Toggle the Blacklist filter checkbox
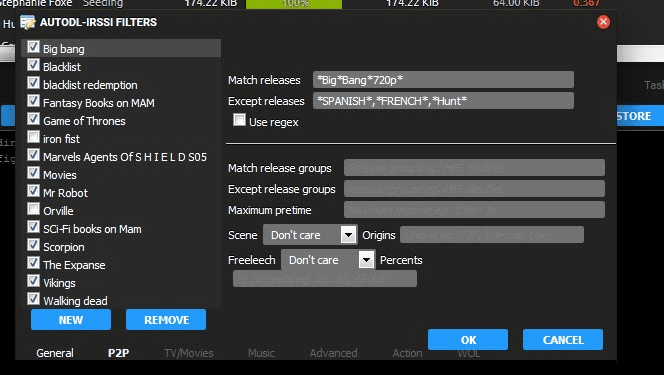 coord(33,65)
